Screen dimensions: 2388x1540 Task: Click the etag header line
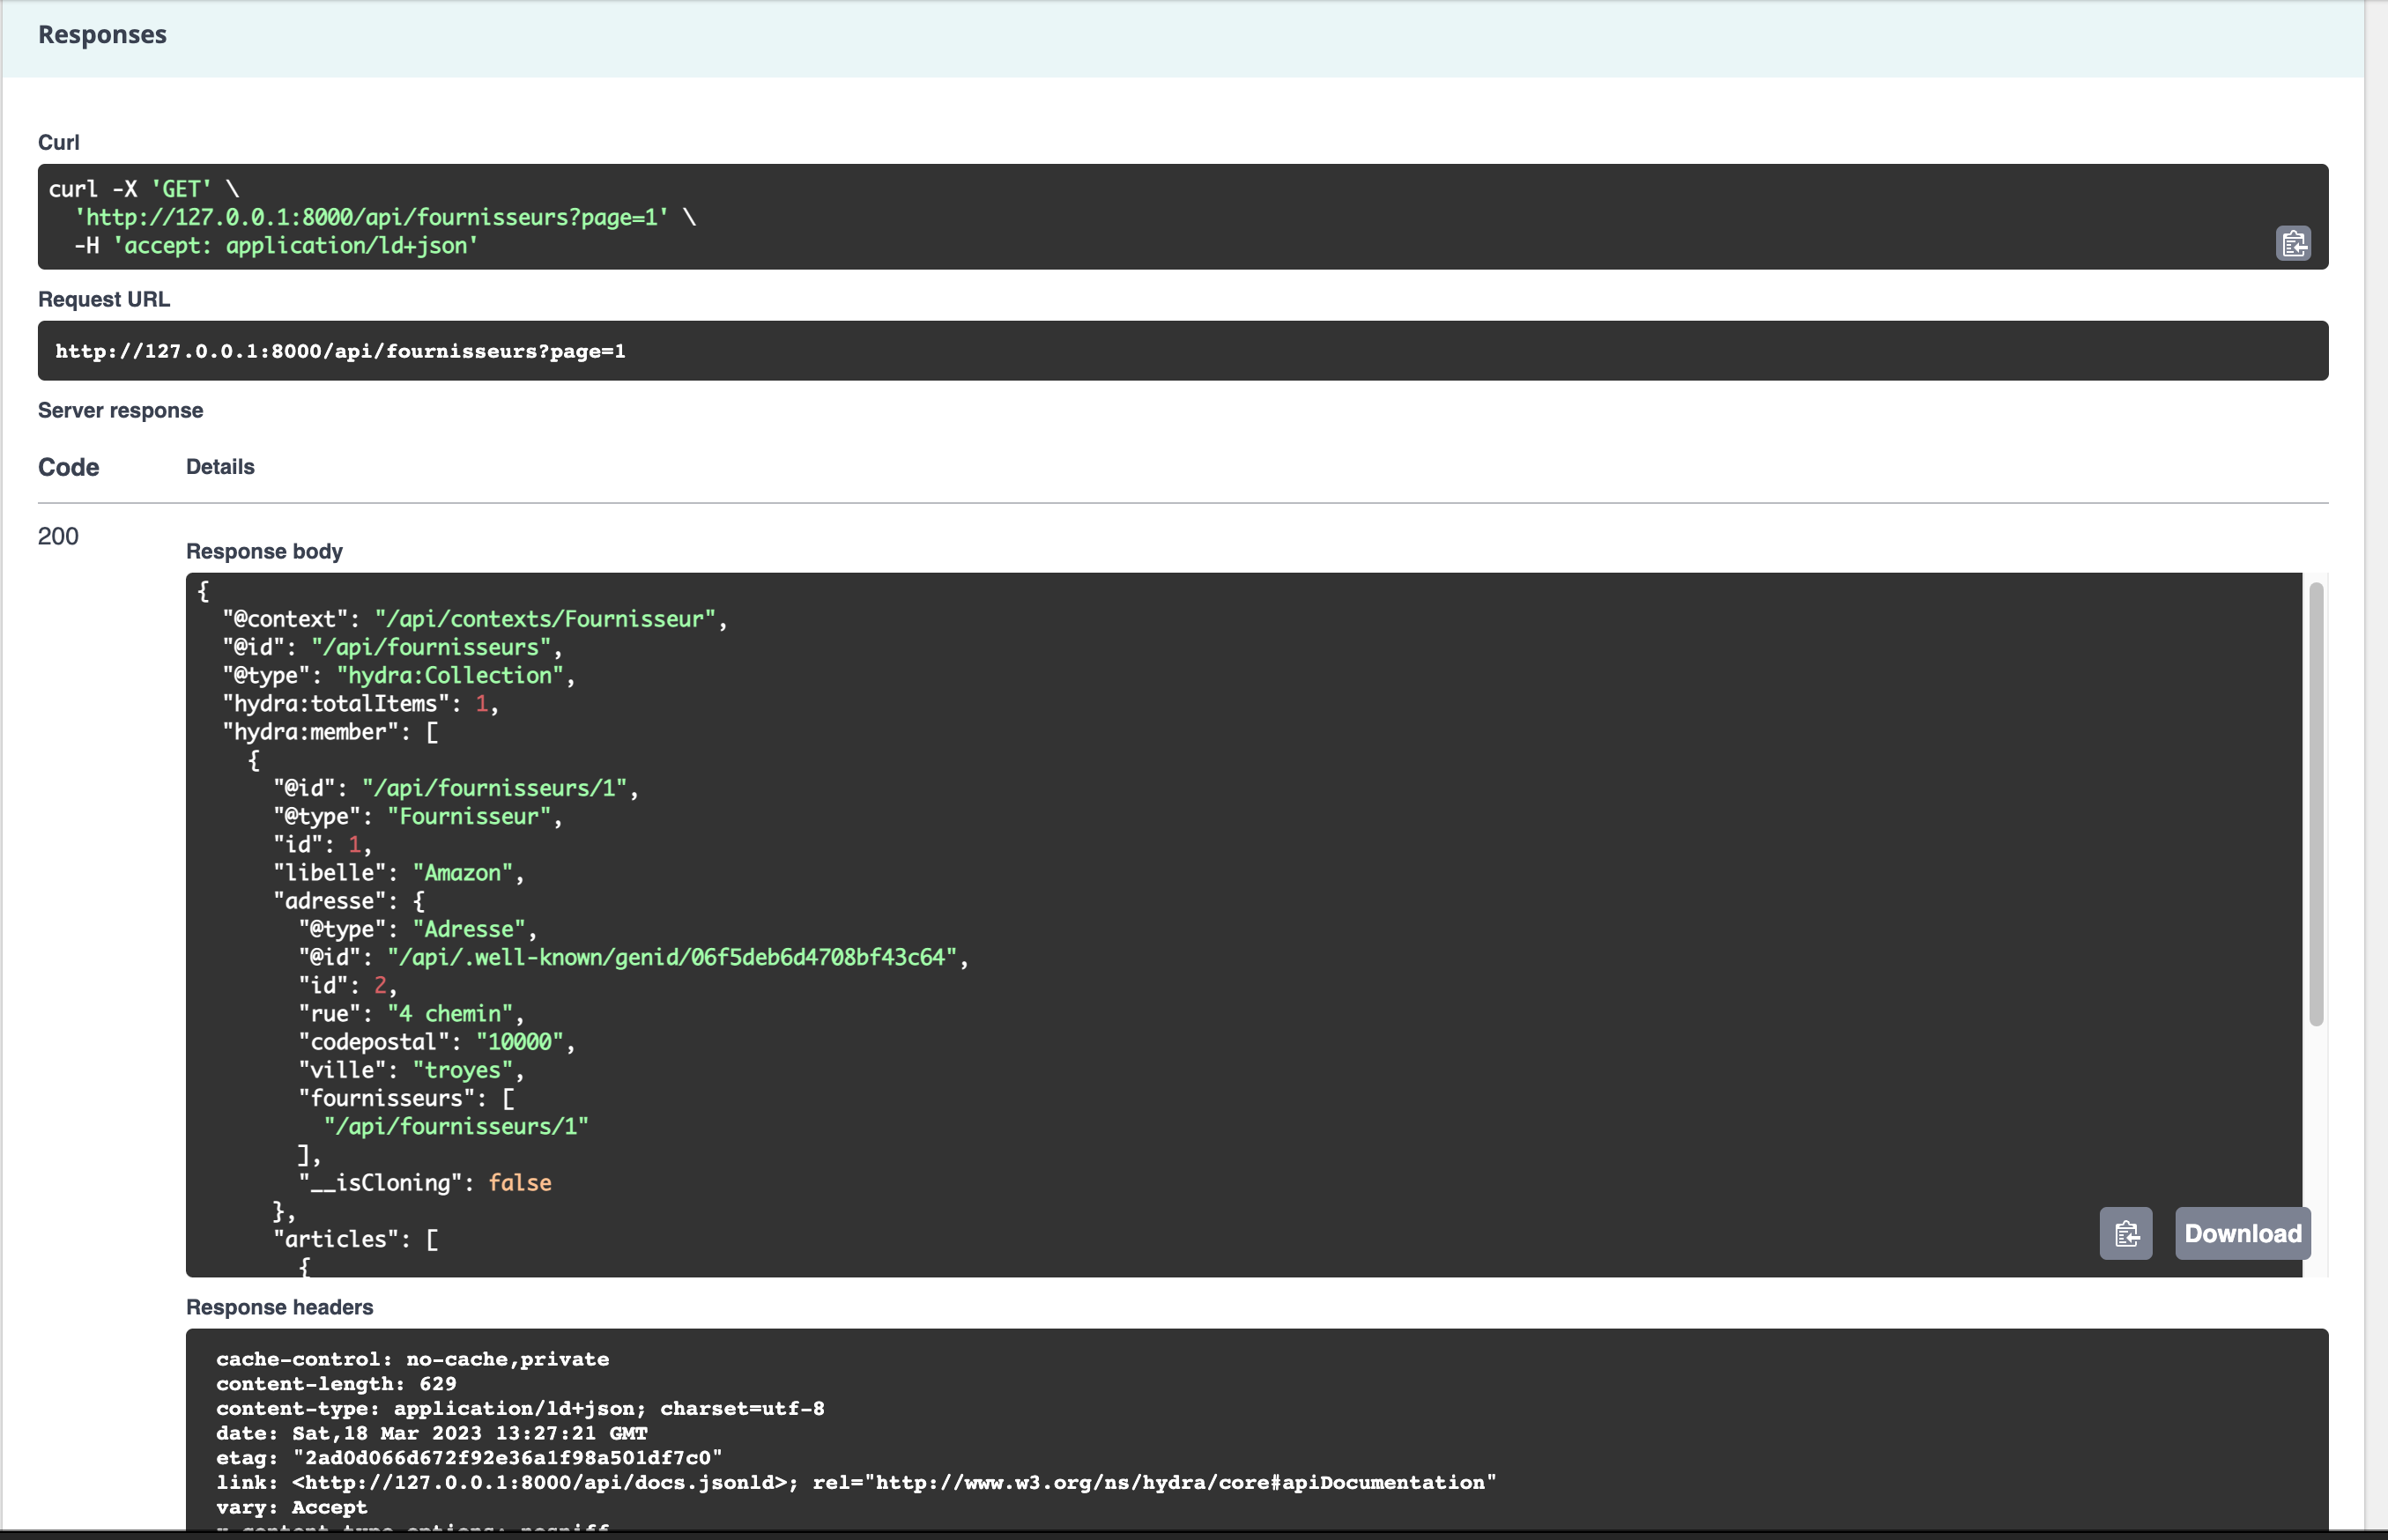point(468,1457)
